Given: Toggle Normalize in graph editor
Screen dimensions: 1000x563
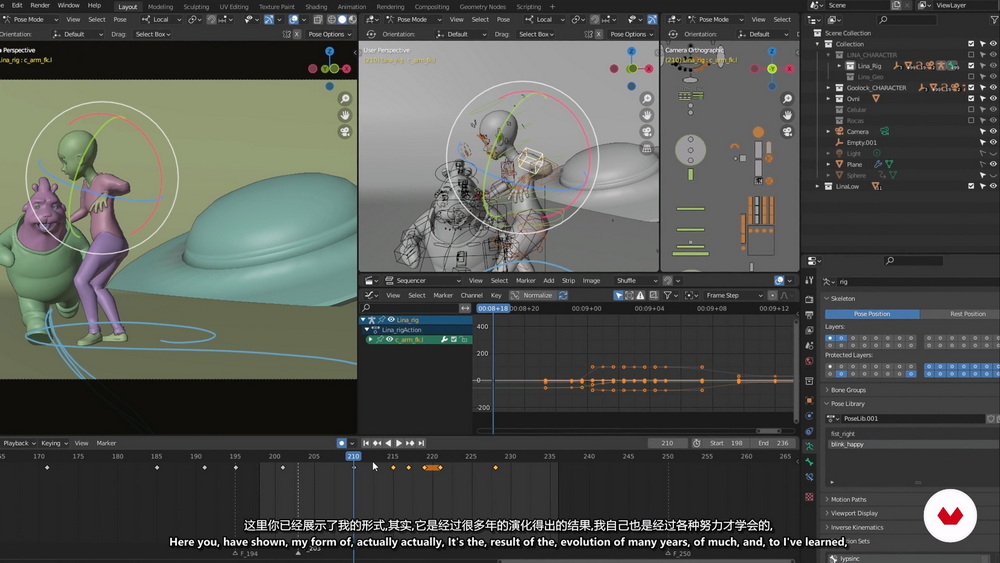Looking at the screenshot, I should tap(533, 295).
